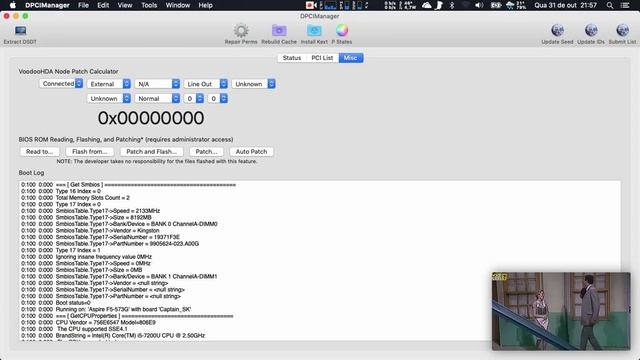Open the Edit menu

(103, 5)
